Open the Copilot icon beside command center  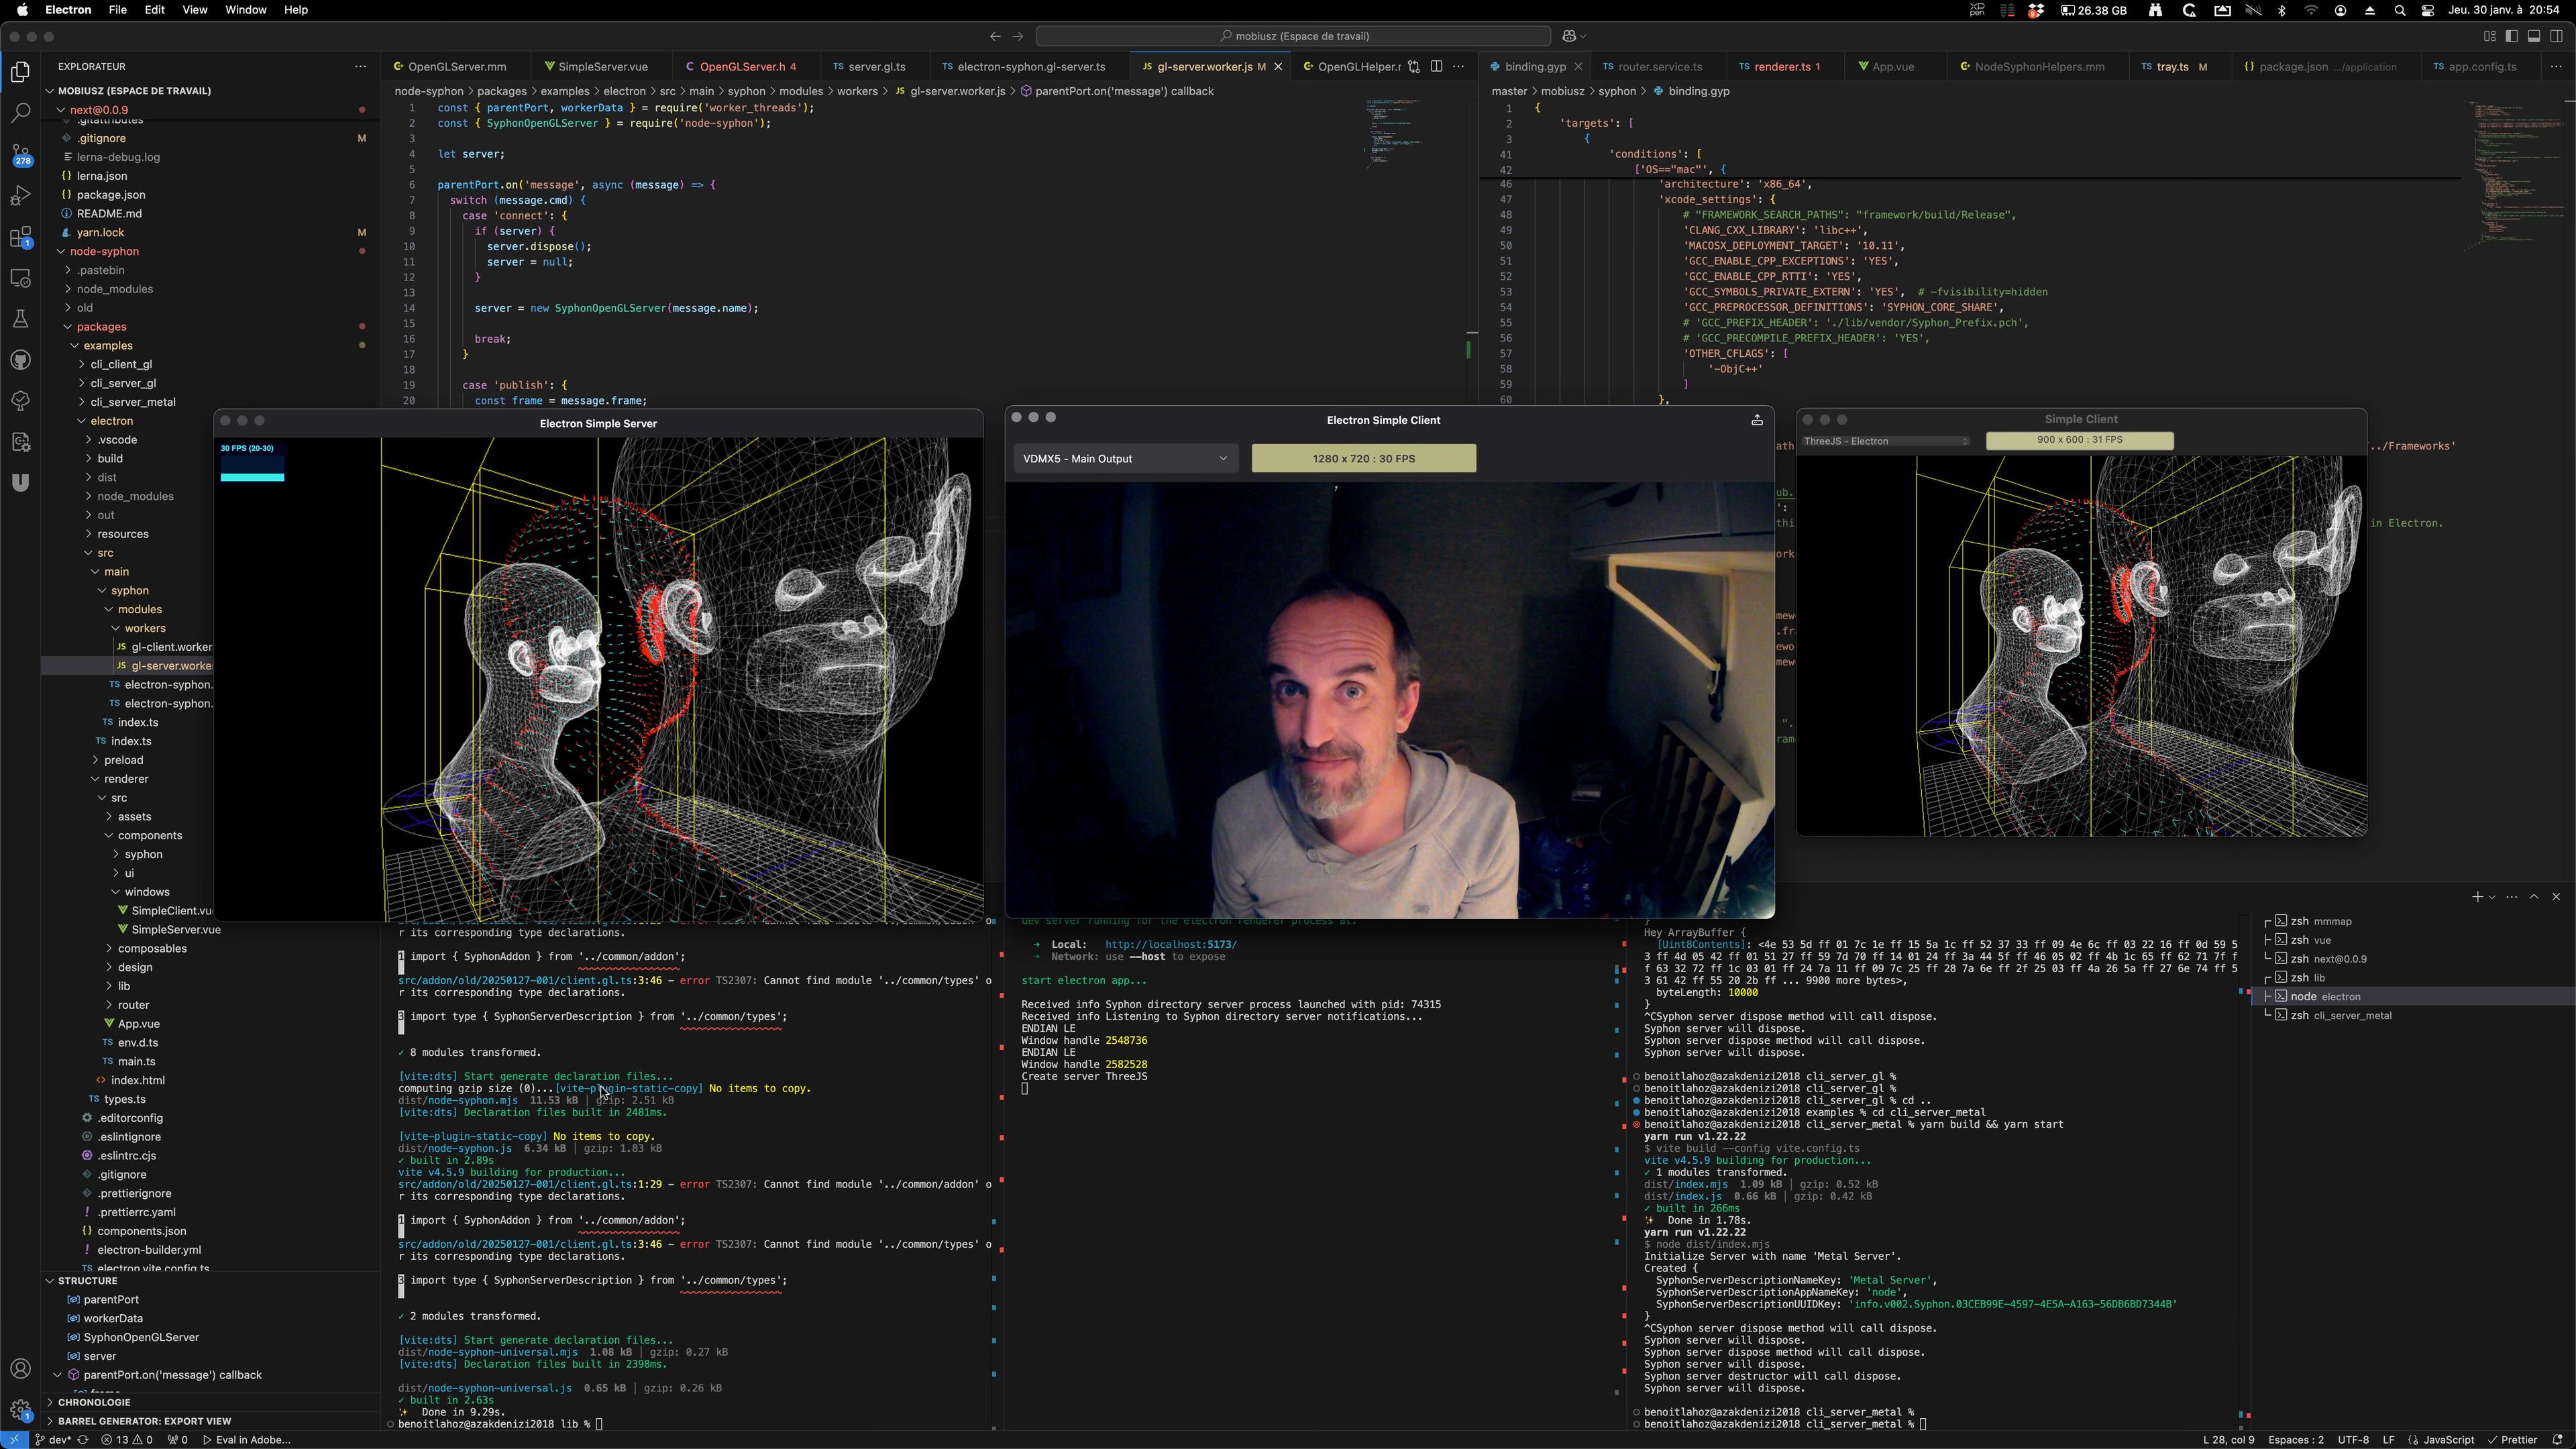pos(1569,36)
